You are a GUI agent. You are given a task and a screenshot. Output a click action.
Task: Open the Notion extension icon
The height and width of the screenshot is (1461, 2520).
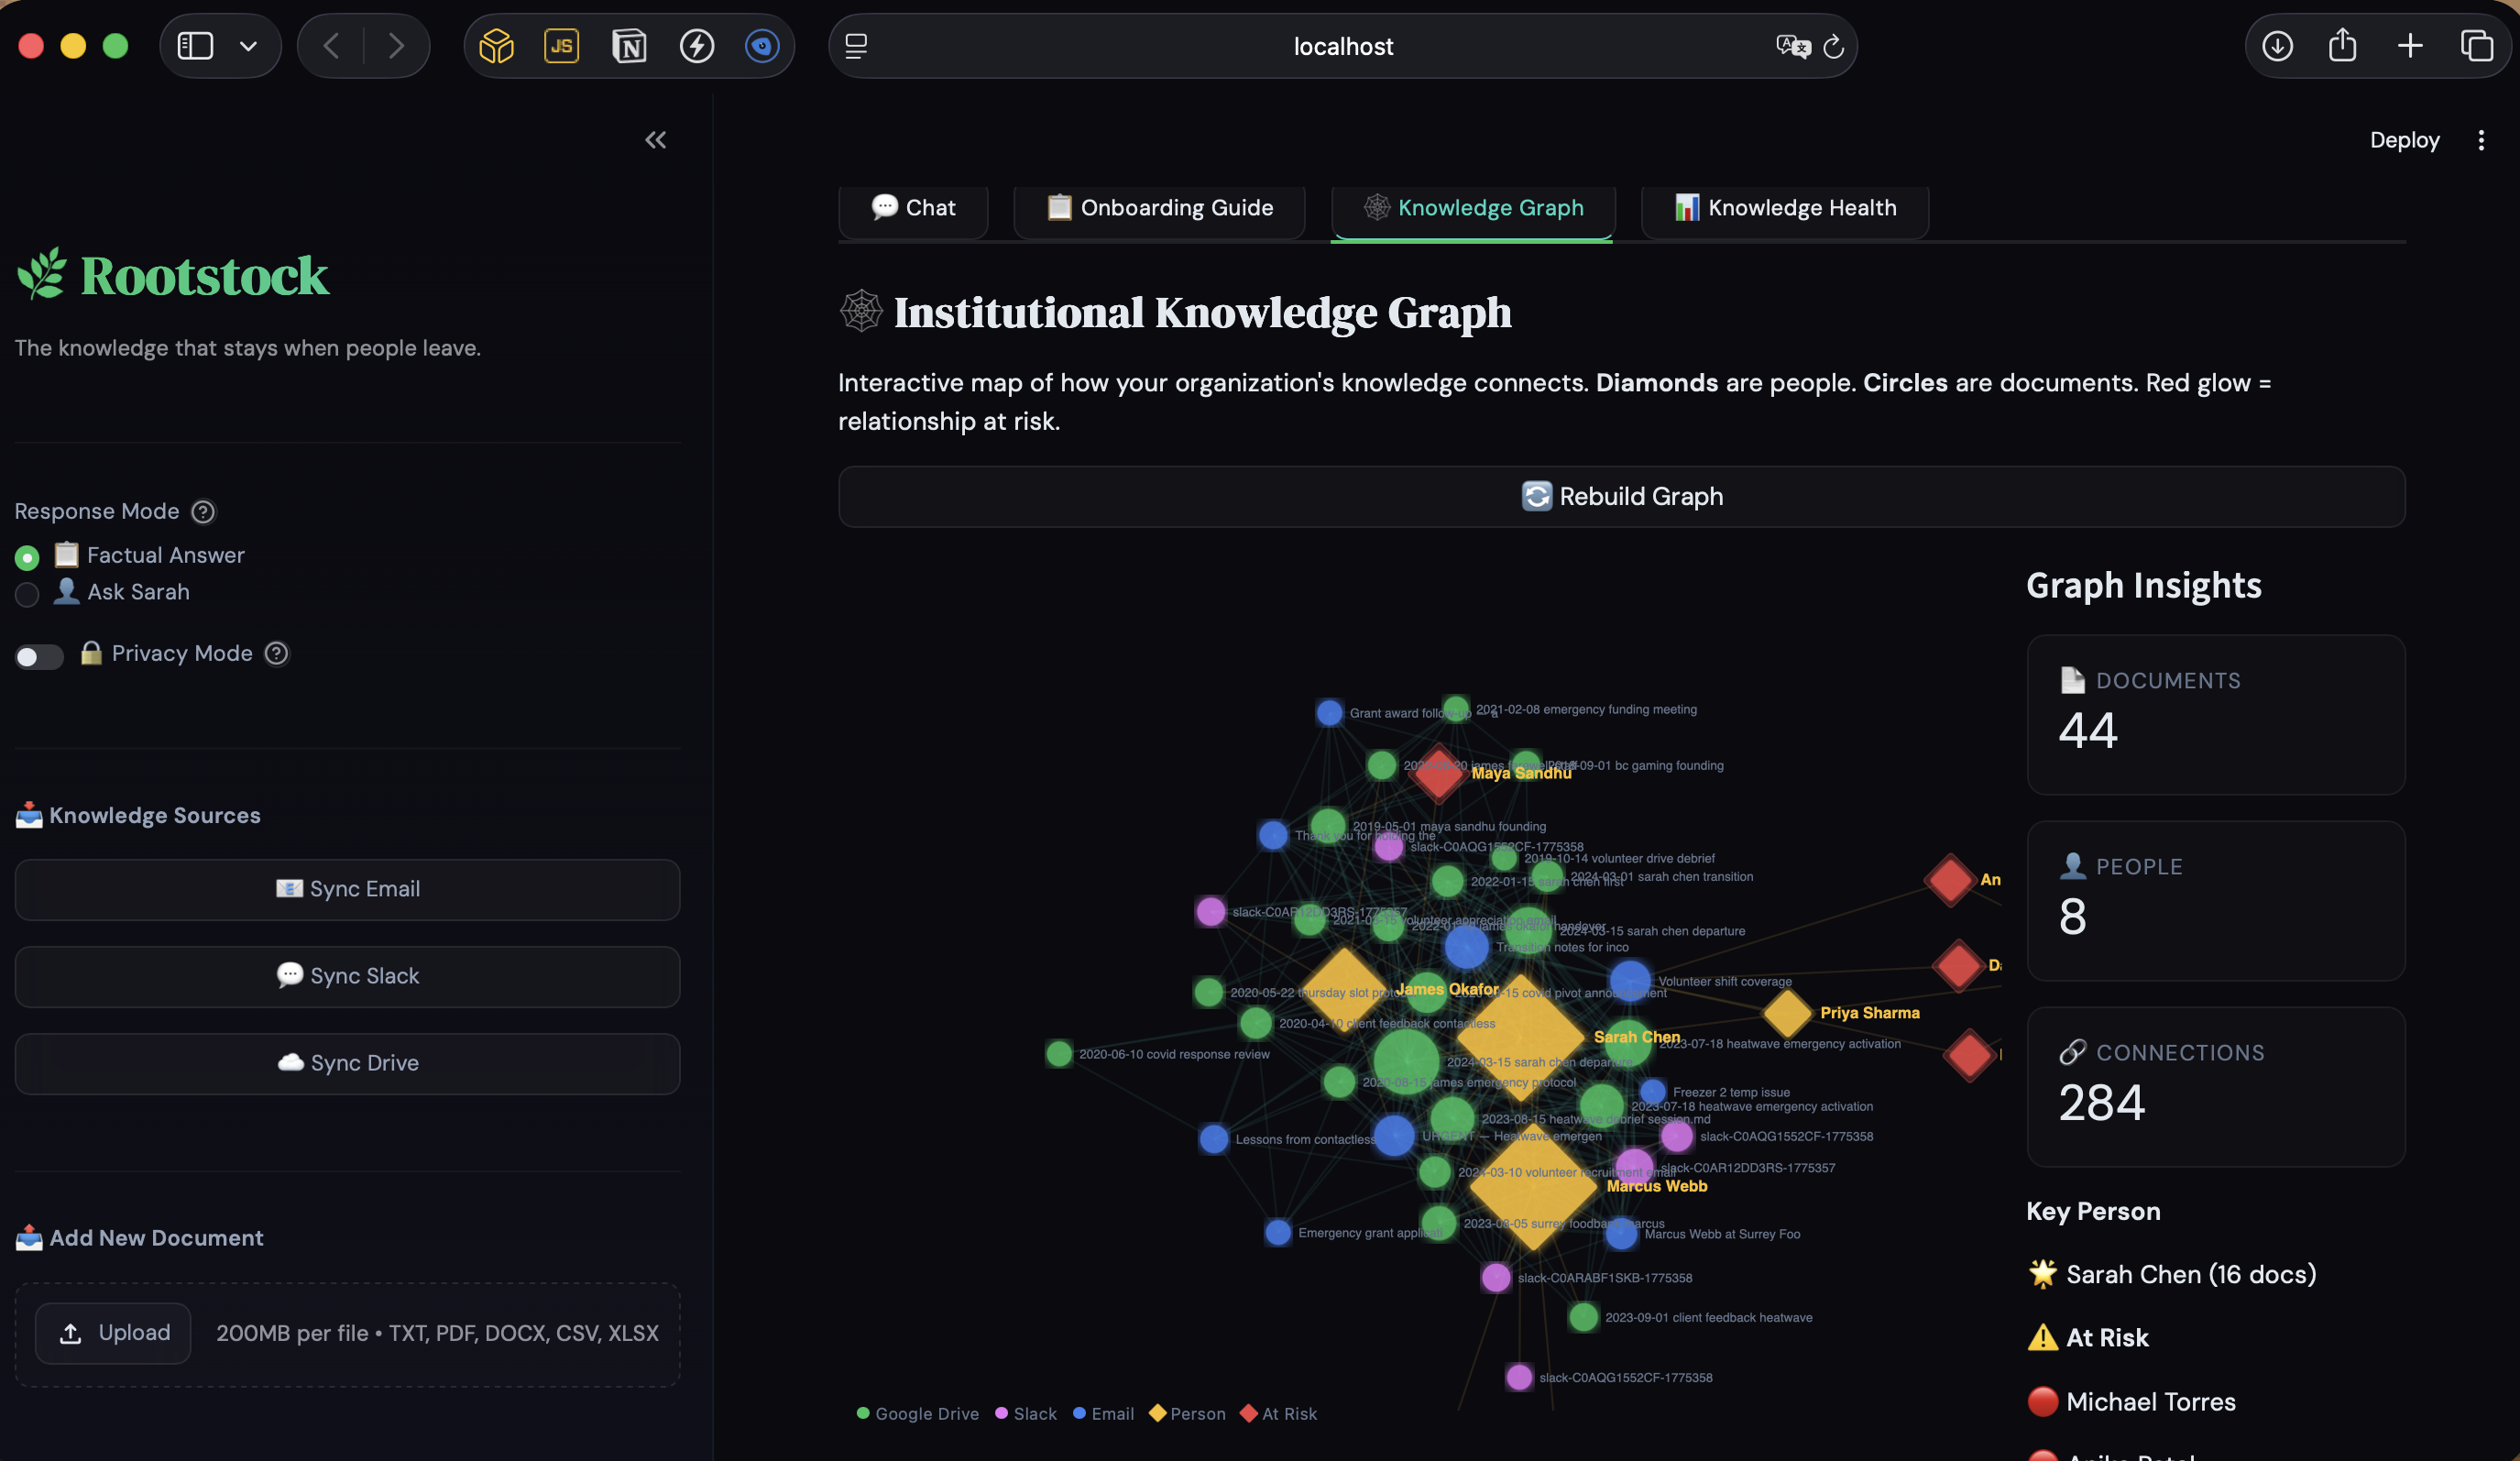[629, 46]
